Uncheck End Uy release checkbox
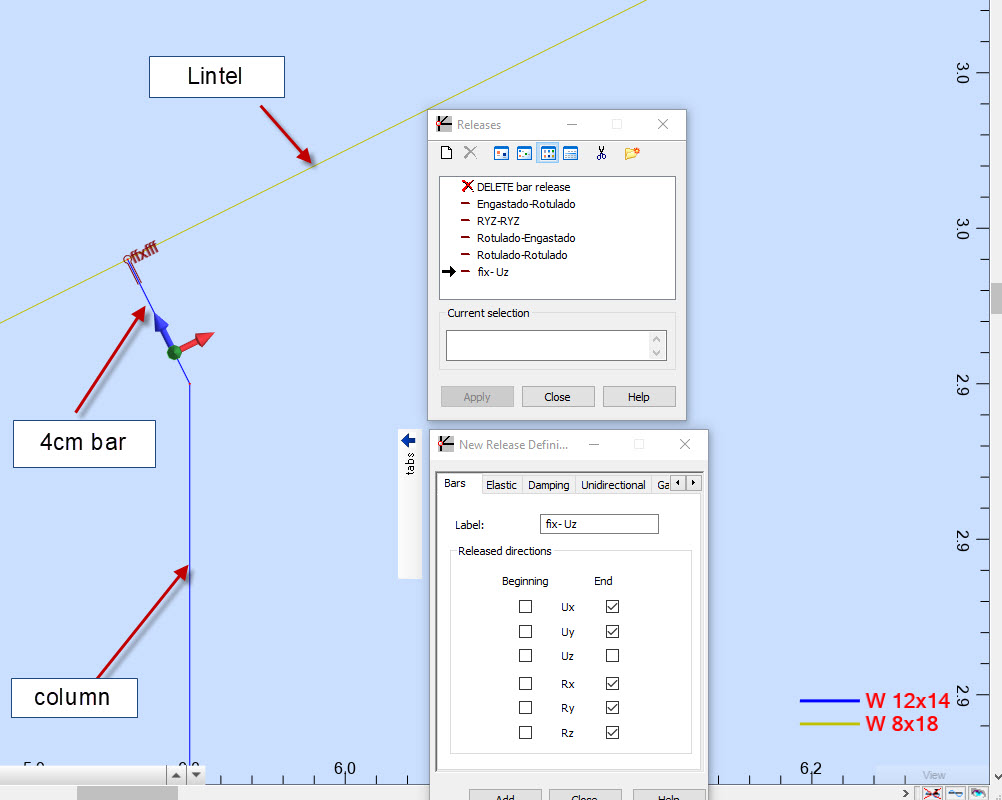The height and width of the screenshot is (800, 1002). [612, 631]
